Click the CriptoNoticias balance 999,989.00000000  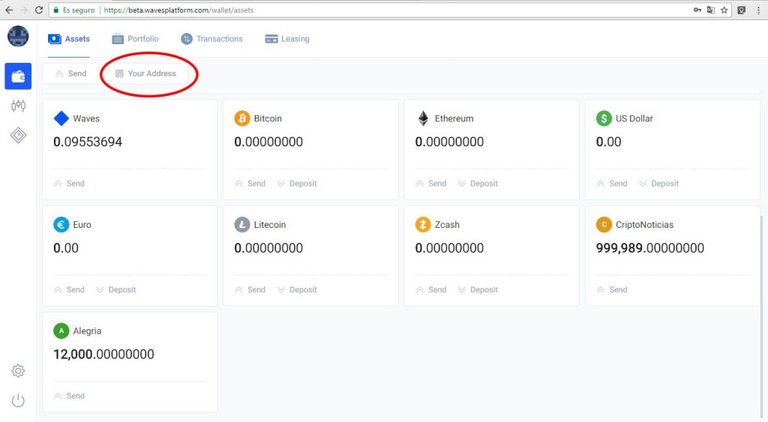pos(650,248)
